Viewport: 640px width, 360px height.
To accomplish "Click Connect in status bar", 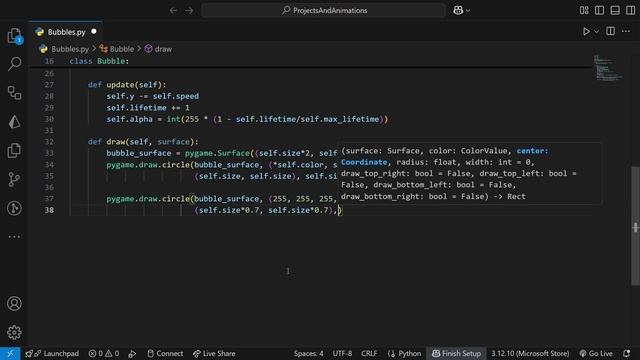I will point(165,353).
